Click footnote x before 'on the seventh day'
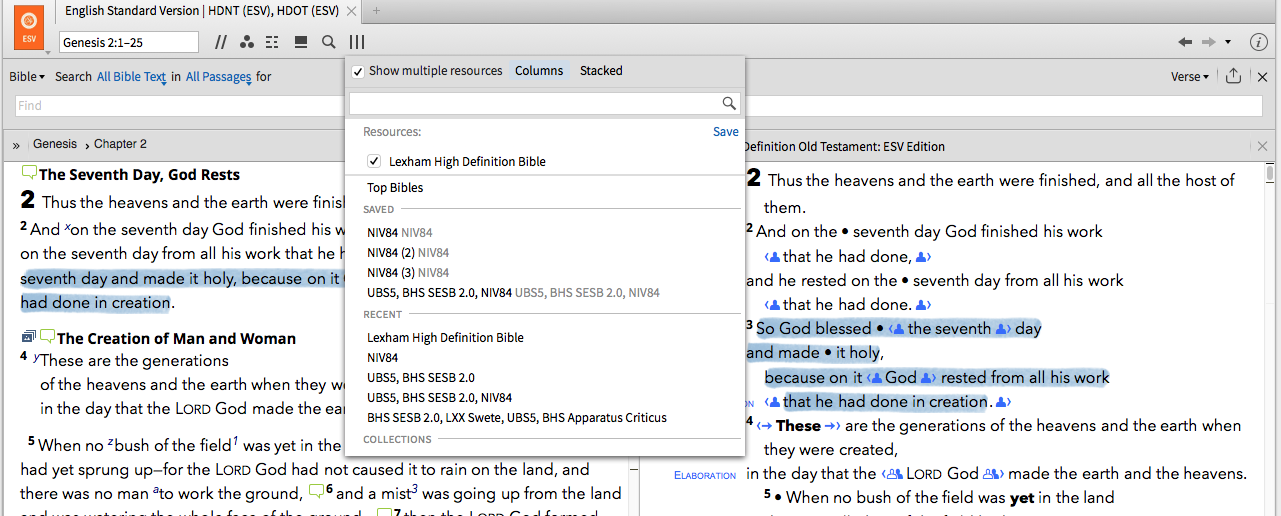This screenshot has height=516, width=1281. coord(68,227)
